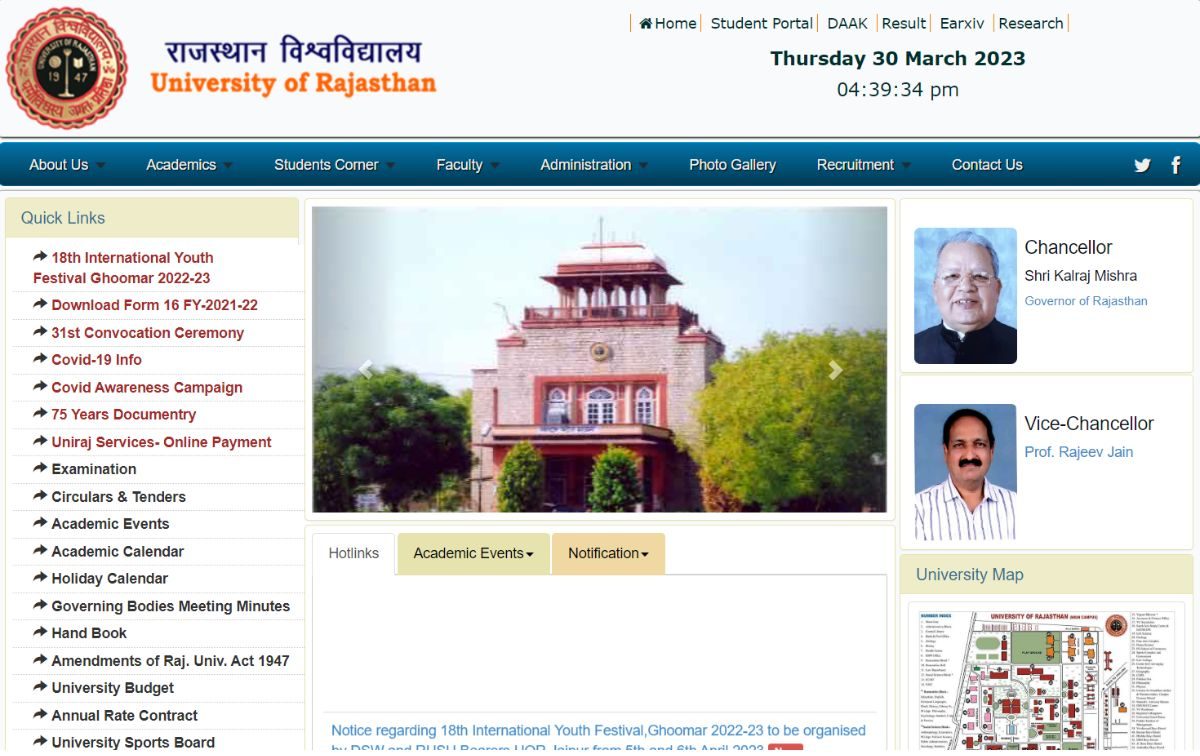
Task: Go to previous slide in the carousel
Action: 365,370
